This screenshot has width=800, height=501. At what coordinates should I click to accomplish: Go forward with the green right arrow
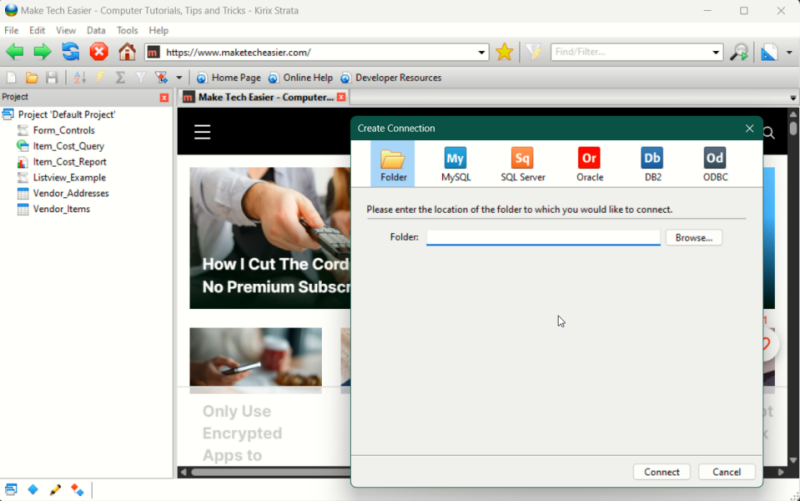tap(42, 52)
